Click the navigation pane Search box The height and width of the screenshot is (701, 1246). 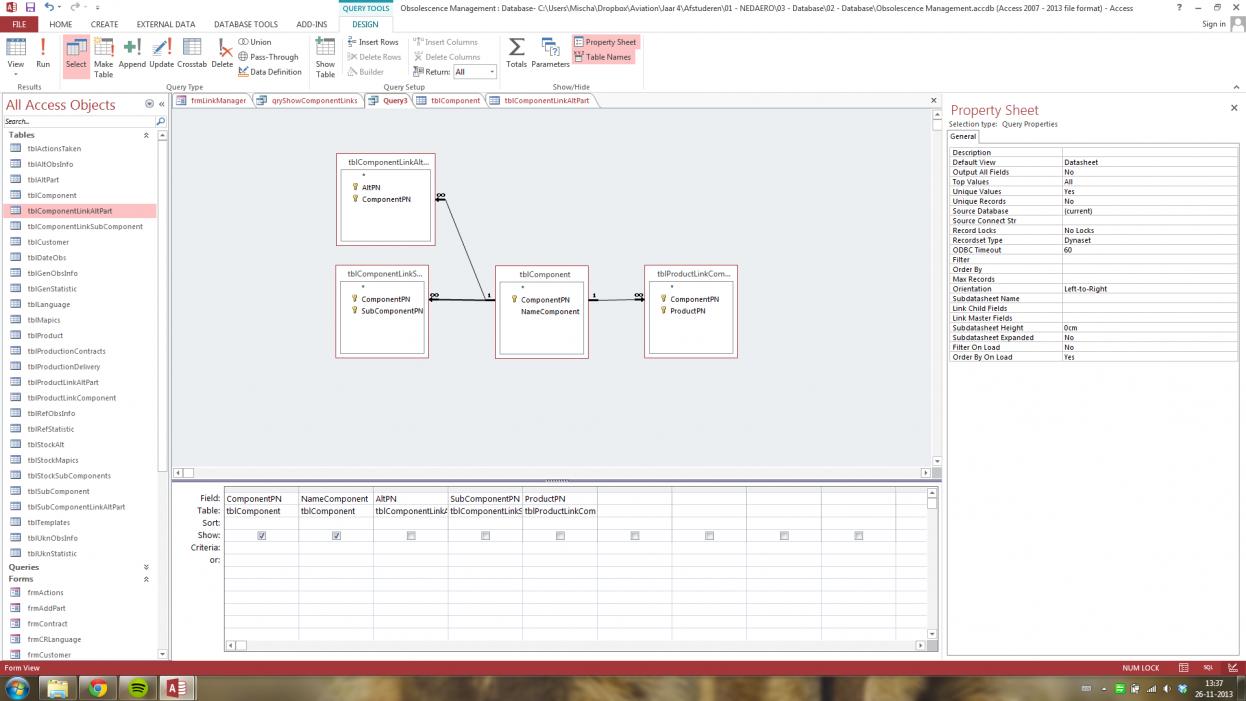click(78, 122)
